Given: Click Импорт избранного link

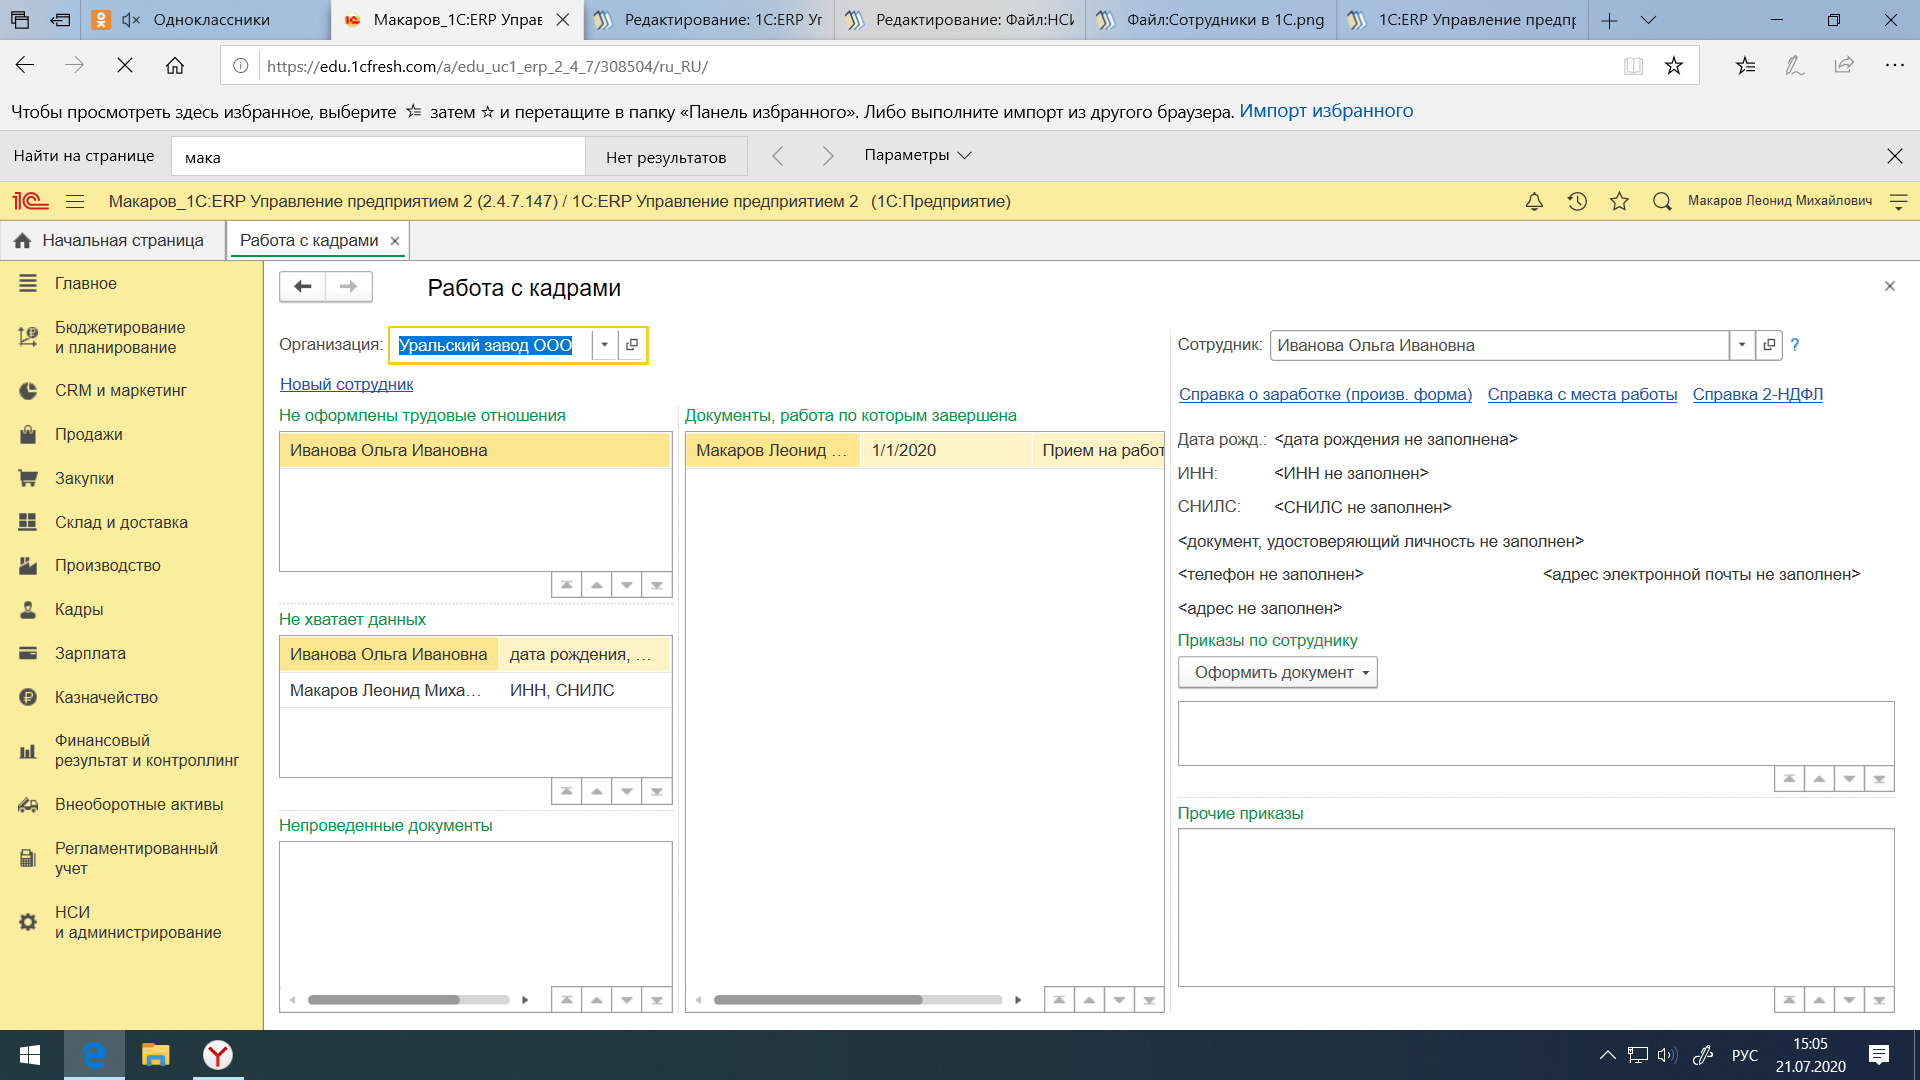Looking at the screenshot, I should point(1326,111).
